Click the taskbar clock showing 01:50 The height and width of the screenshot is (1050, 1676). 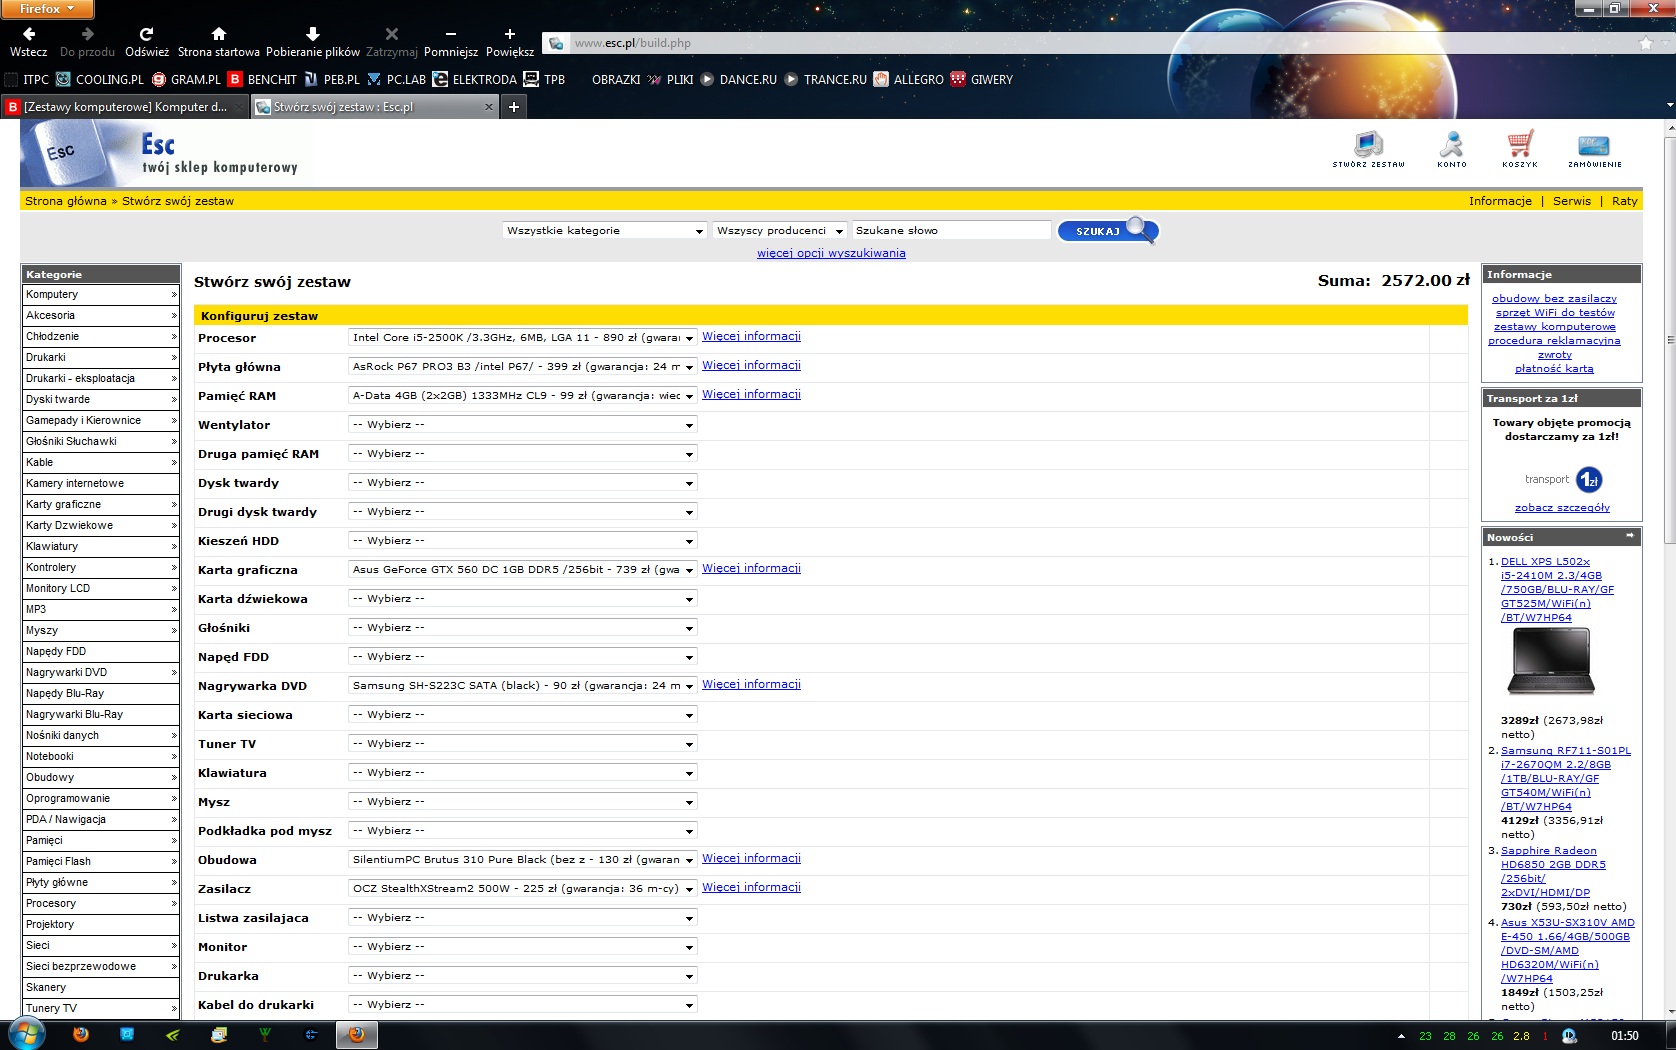tap(1625, 1036)
